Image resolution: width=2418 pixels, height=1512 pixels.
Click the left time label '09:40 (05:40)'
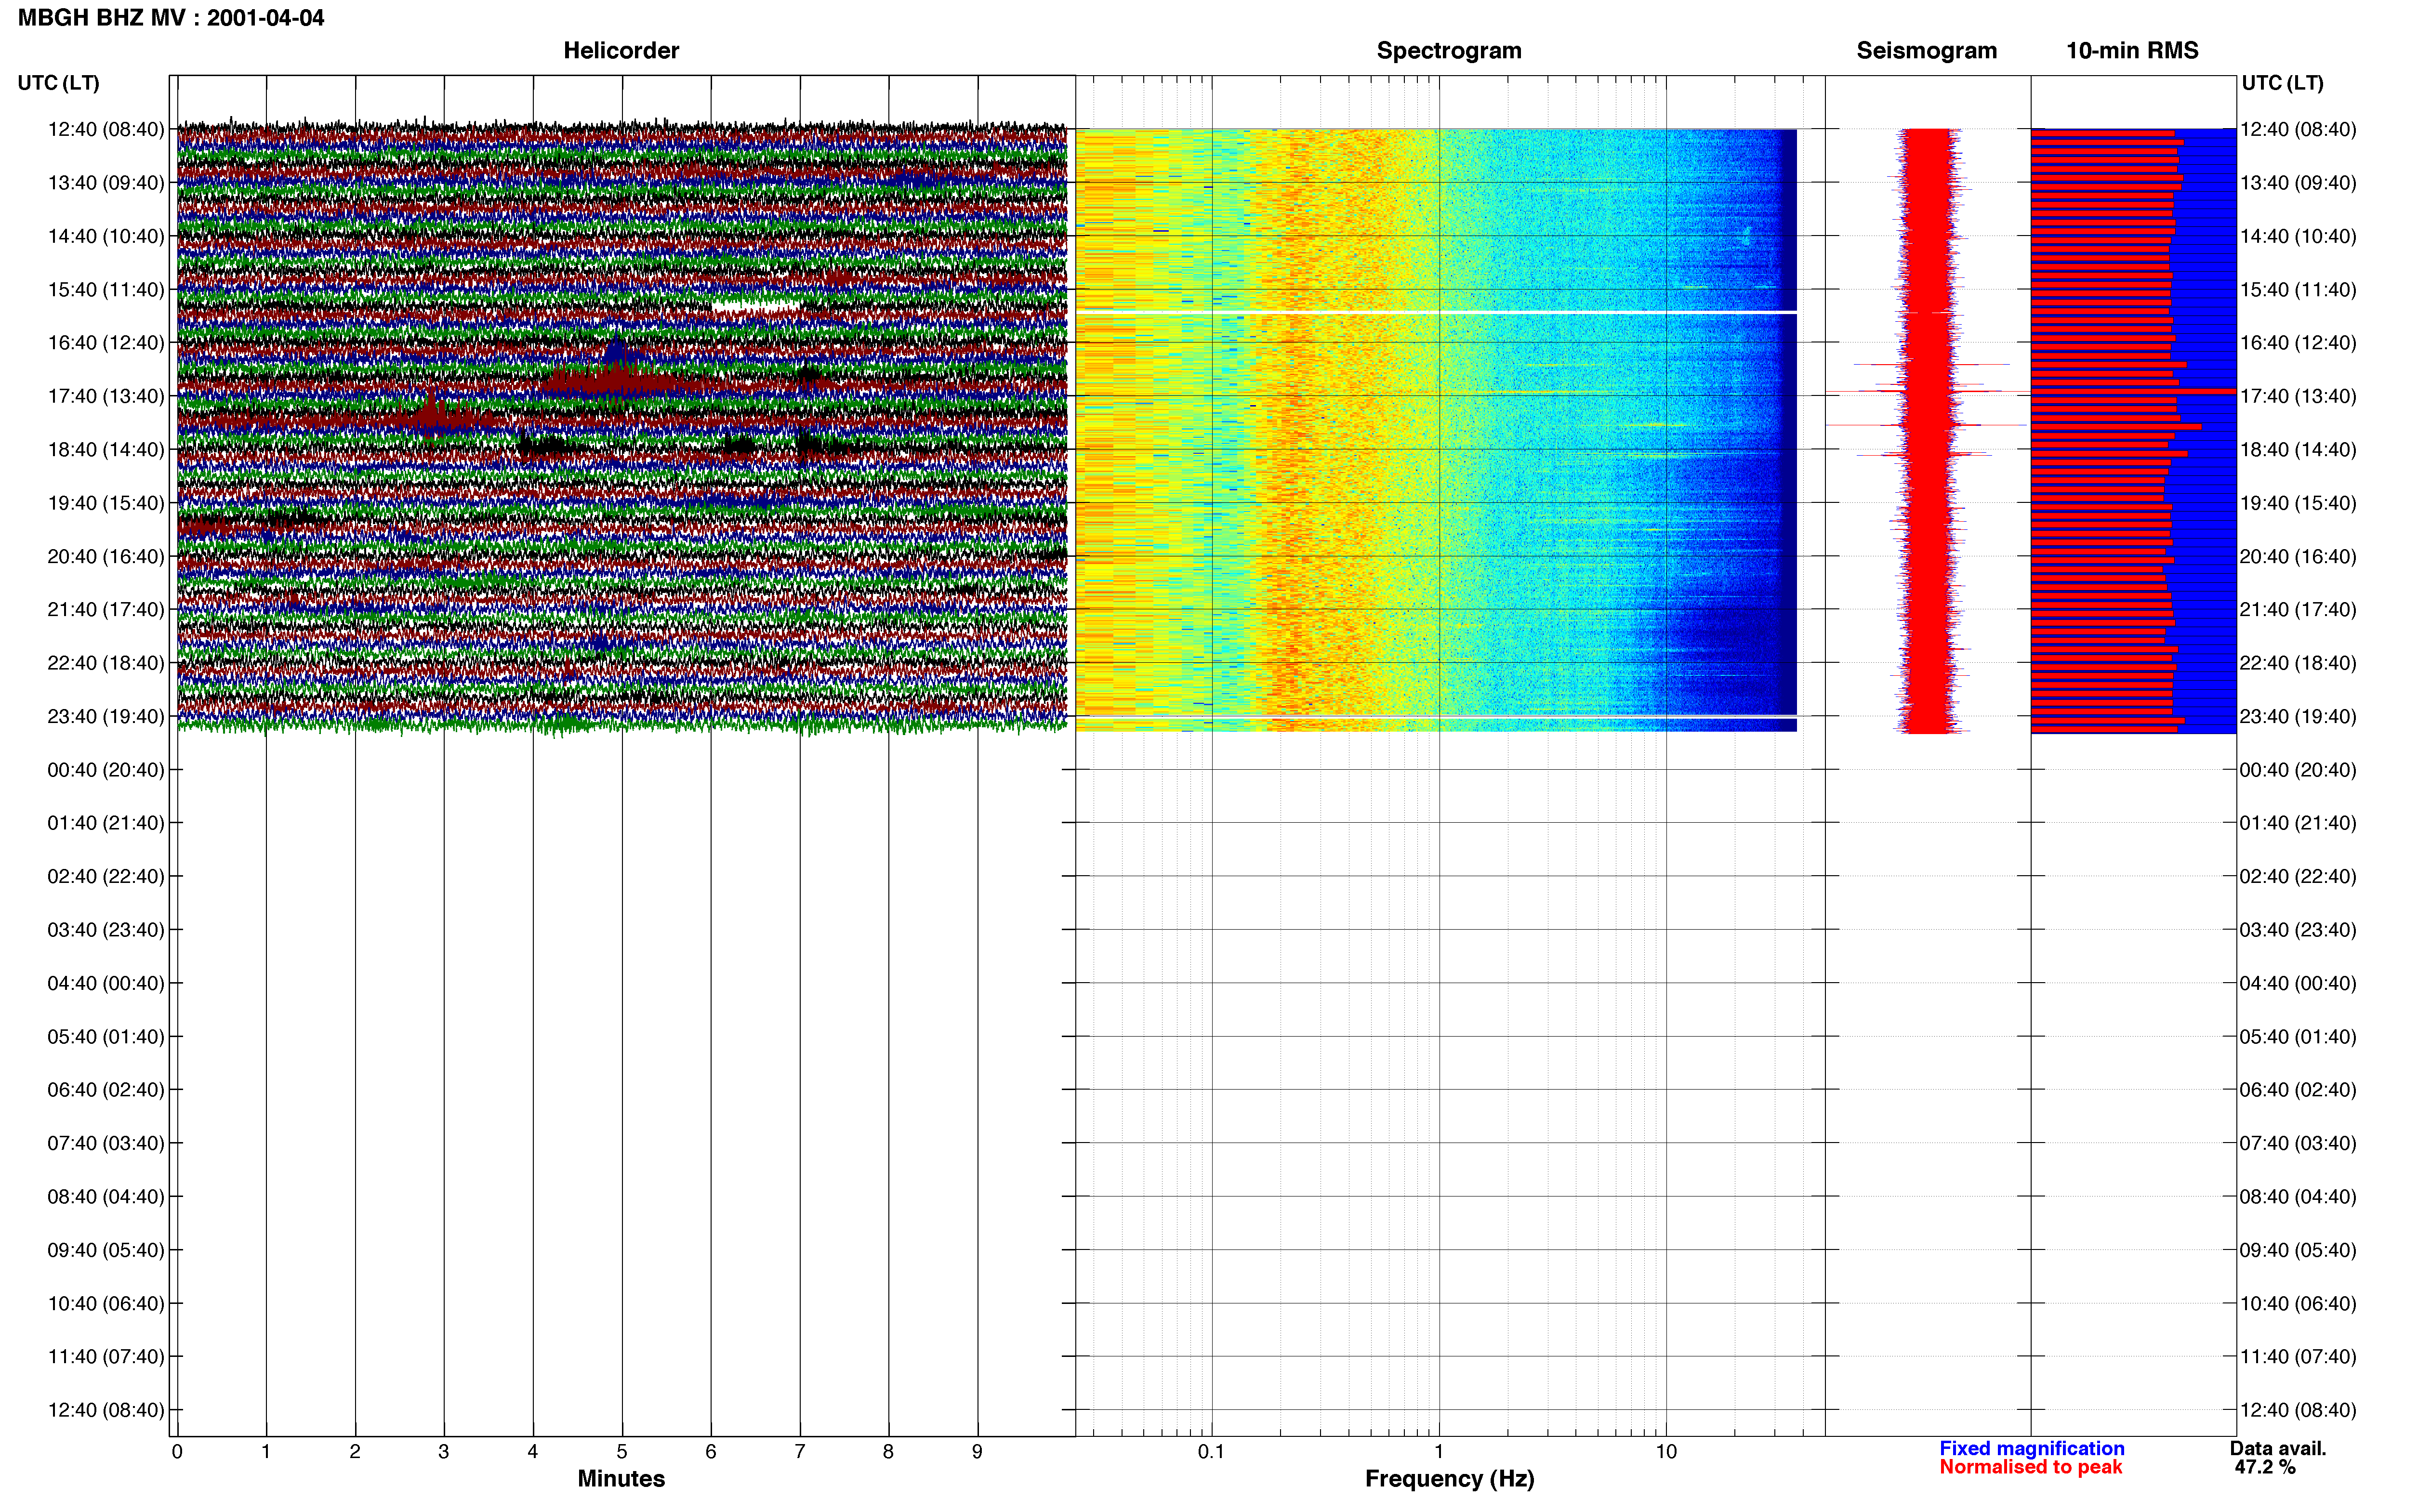[x=106, y=1250]
